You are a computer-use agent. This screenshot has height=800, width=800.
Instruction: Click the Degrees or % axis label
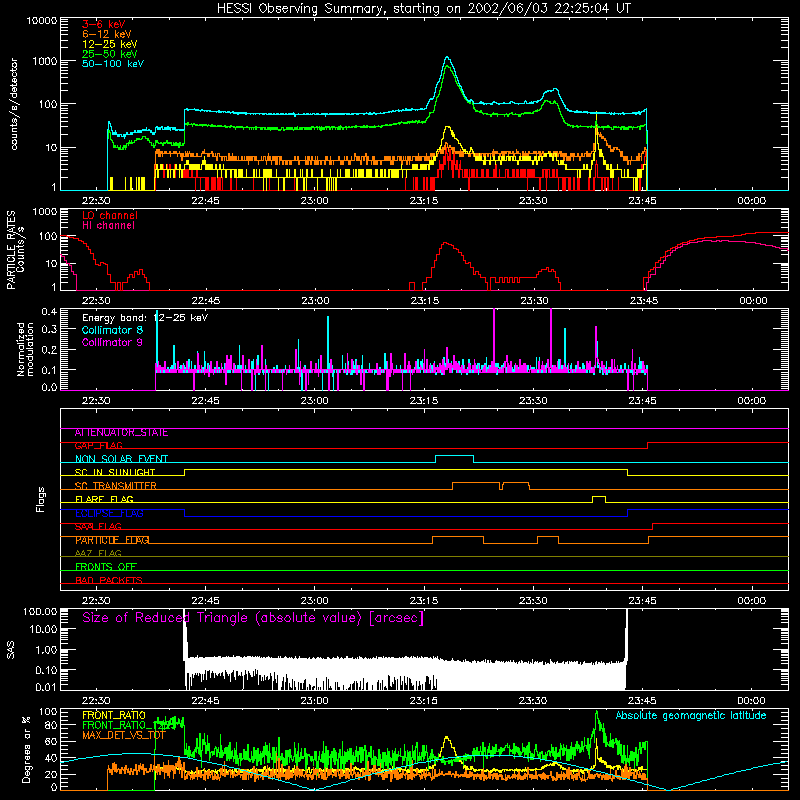[x=26, y=749]
